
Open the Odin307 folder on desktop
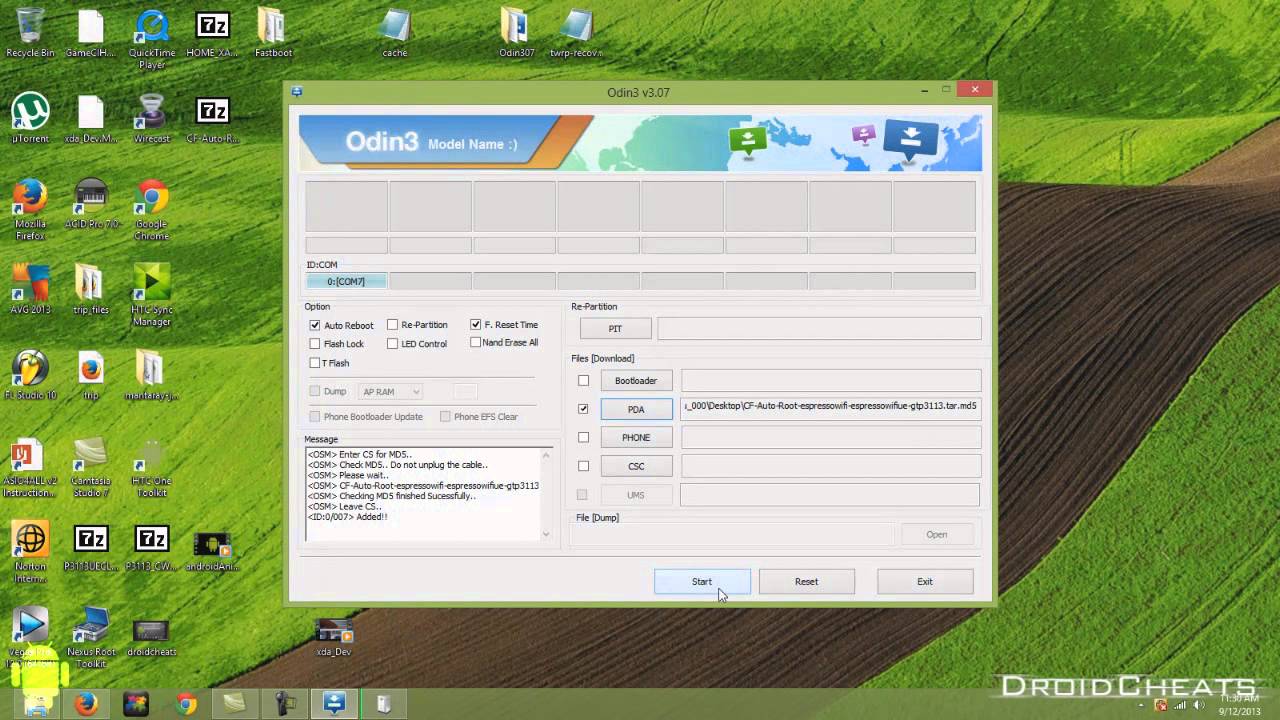(x=517, y=33)
